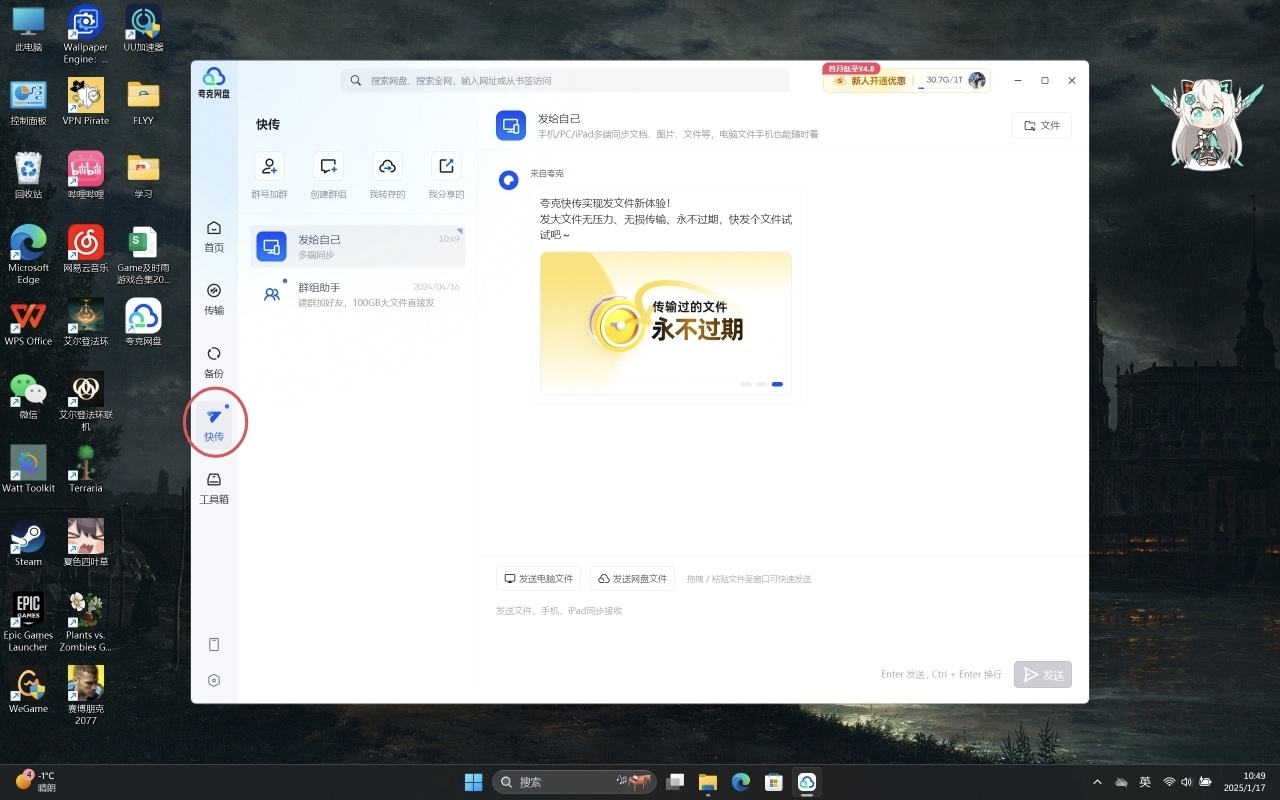
Task: Click the search box in Quark window
Action: coord(565,80)
